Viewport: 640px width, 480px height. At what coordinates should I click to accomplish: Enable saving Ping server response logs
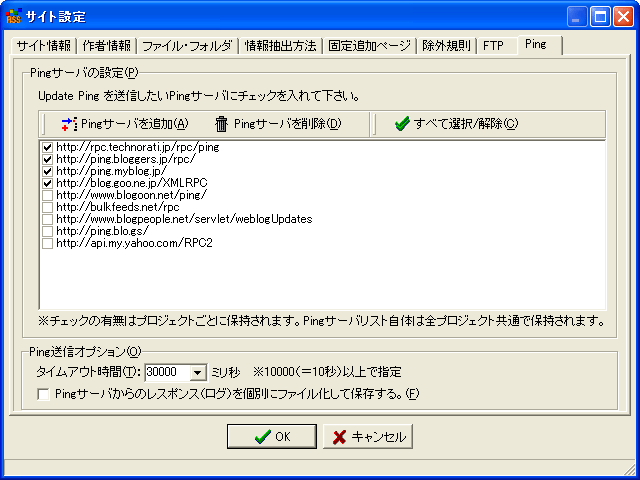click(43, 394)
